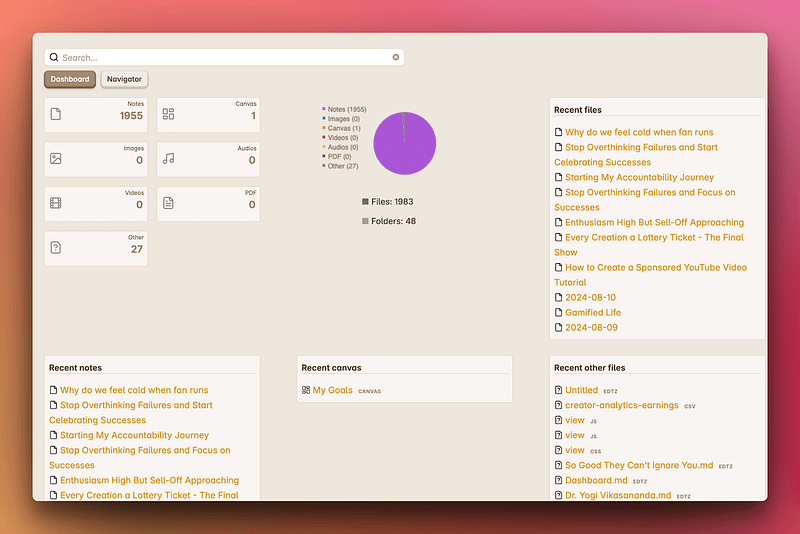Open 'How to Create a Sponsored YouTube Video Tutorial'
The height and width of the screenshot is (534, 800).
pos(651,275)
